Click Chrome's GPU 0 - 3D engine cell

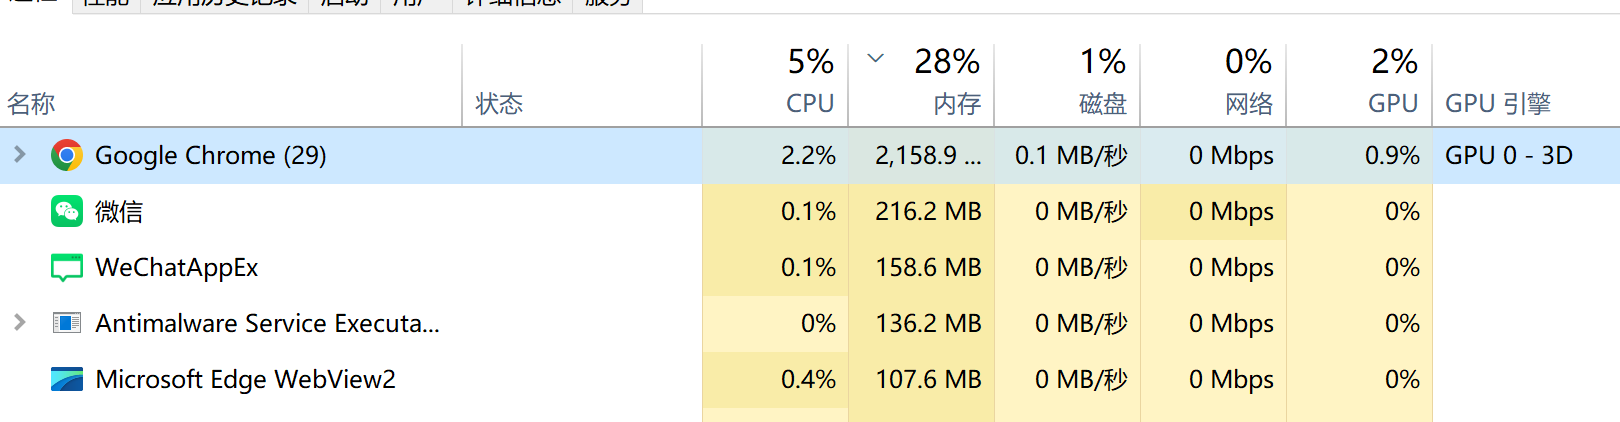coord(1509,155)
